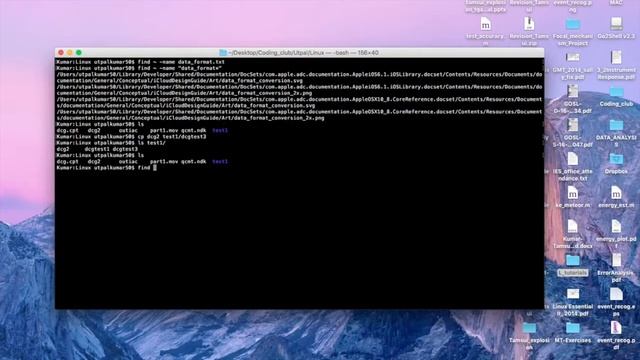Open the ErrorAnalysis.pdf file
Screen dimensions: 640x360
tap(616, 260)
